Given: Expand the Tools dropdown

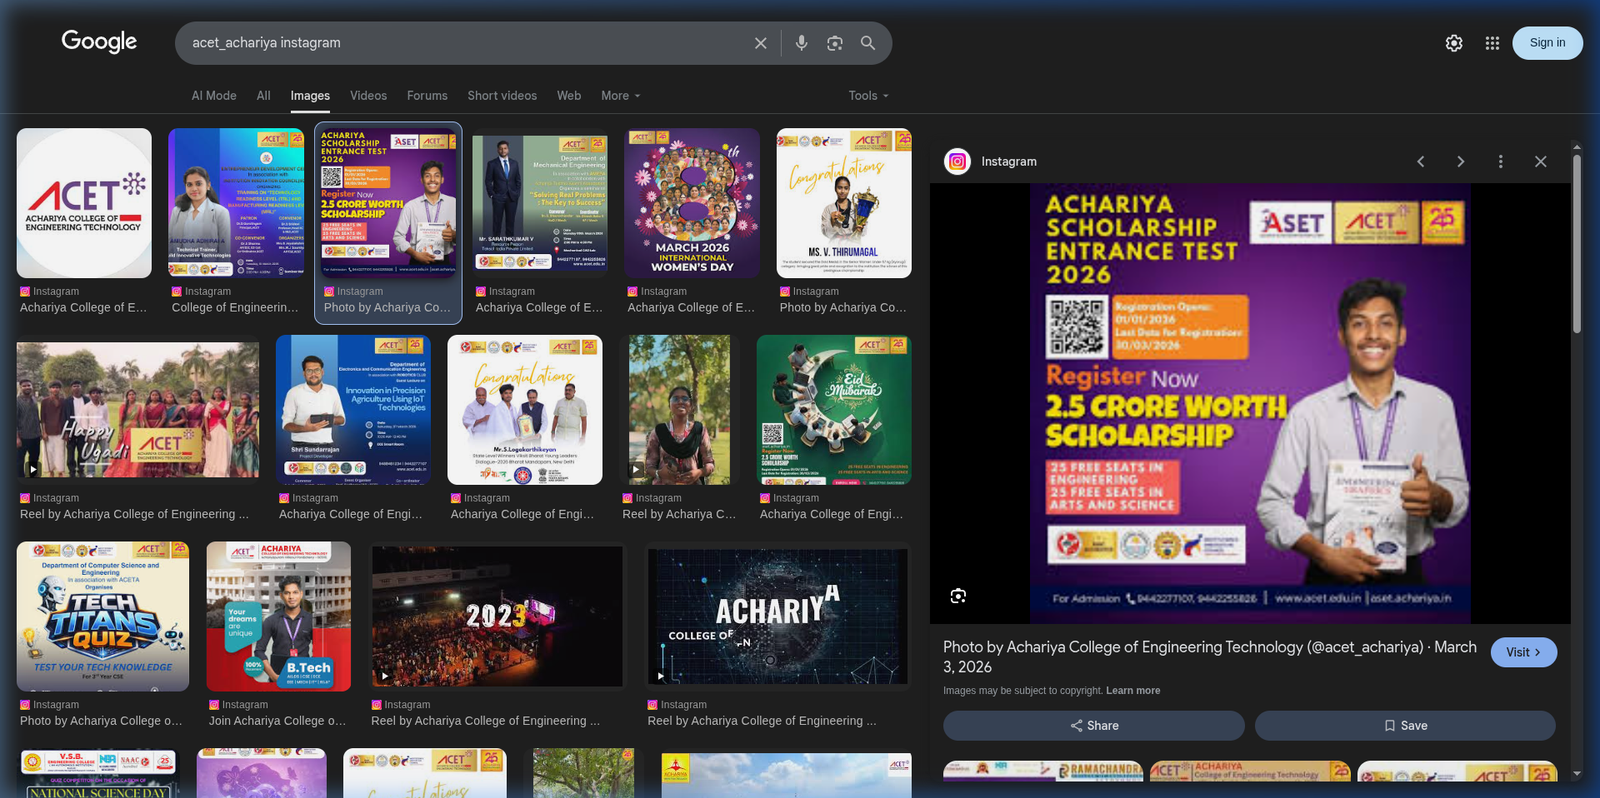Looking at the screenshot, I should point(868,96).
